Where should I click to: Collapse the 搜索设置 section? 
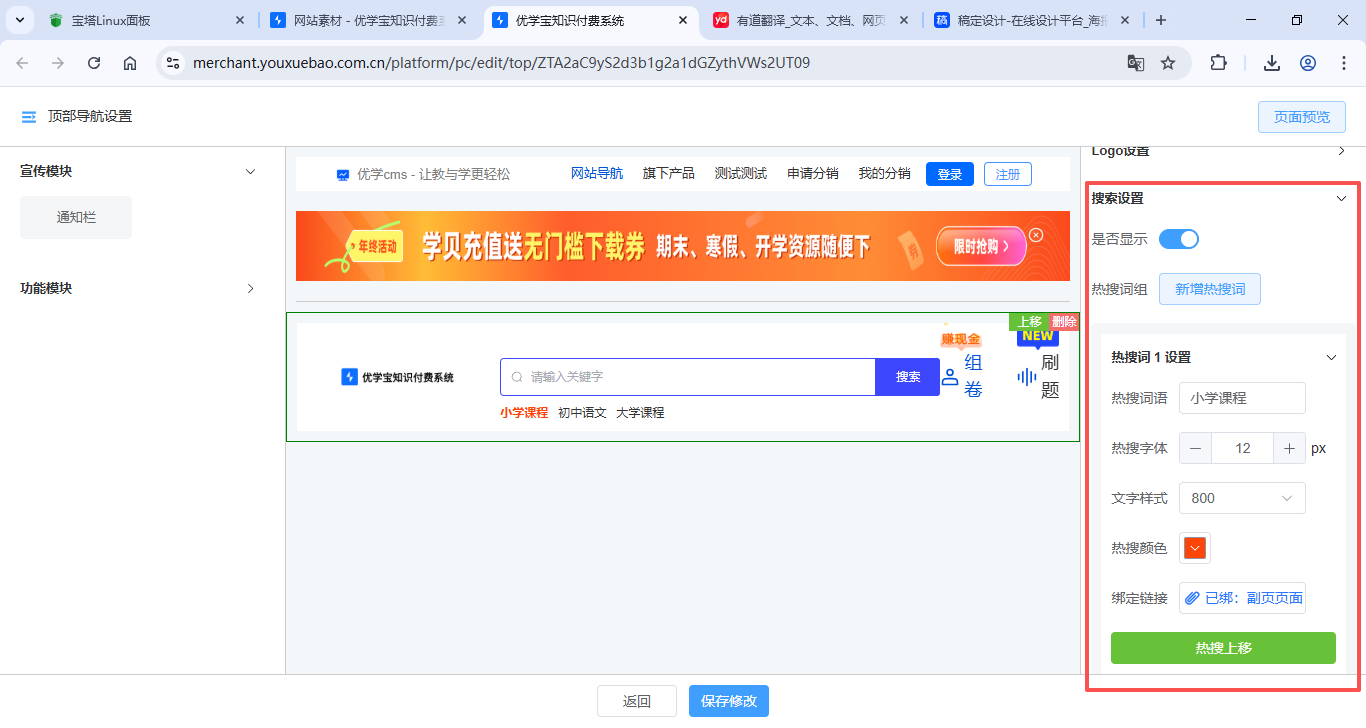click(1342, 199)
